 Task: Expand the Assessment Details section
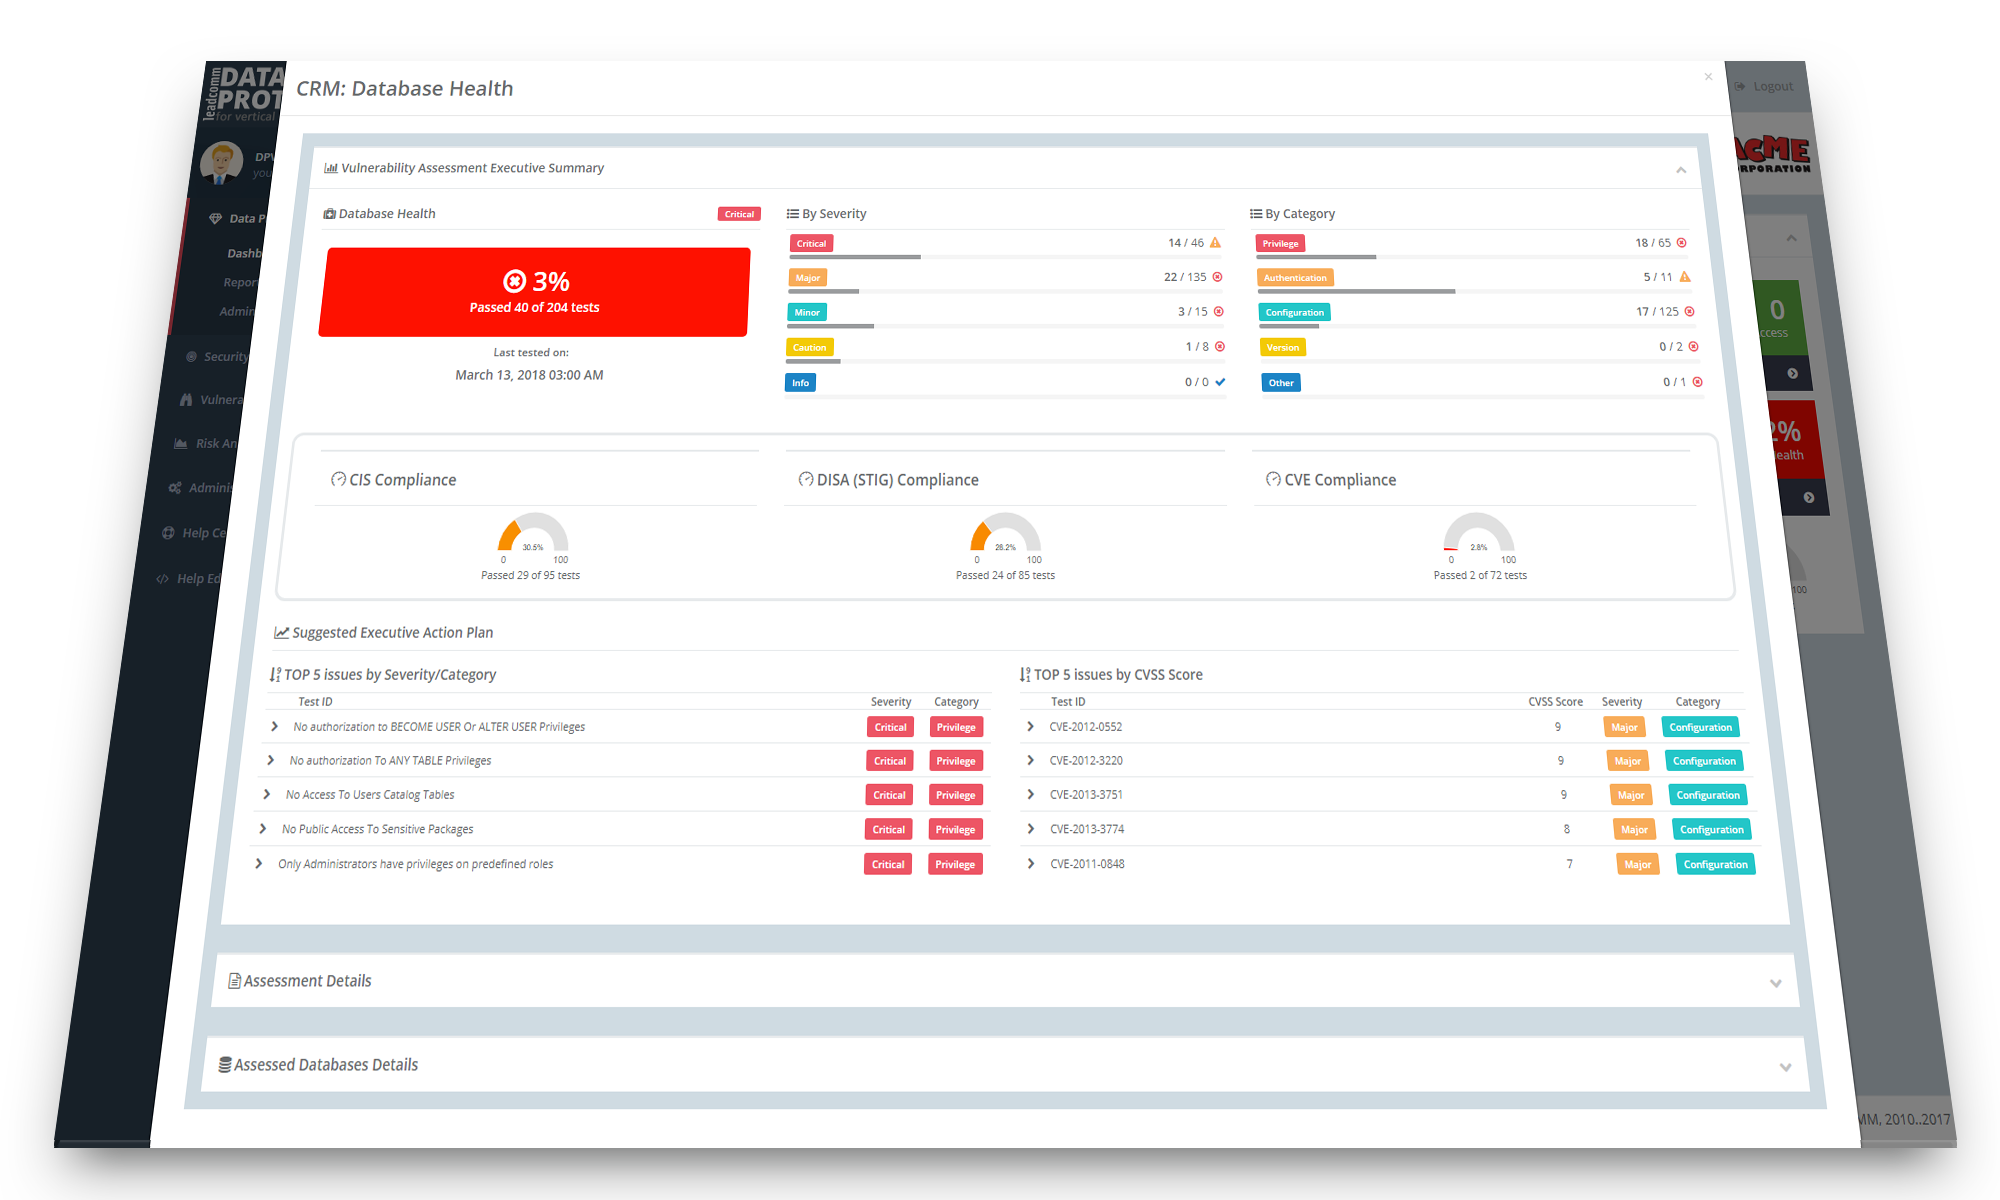[x=1775, y=983]
